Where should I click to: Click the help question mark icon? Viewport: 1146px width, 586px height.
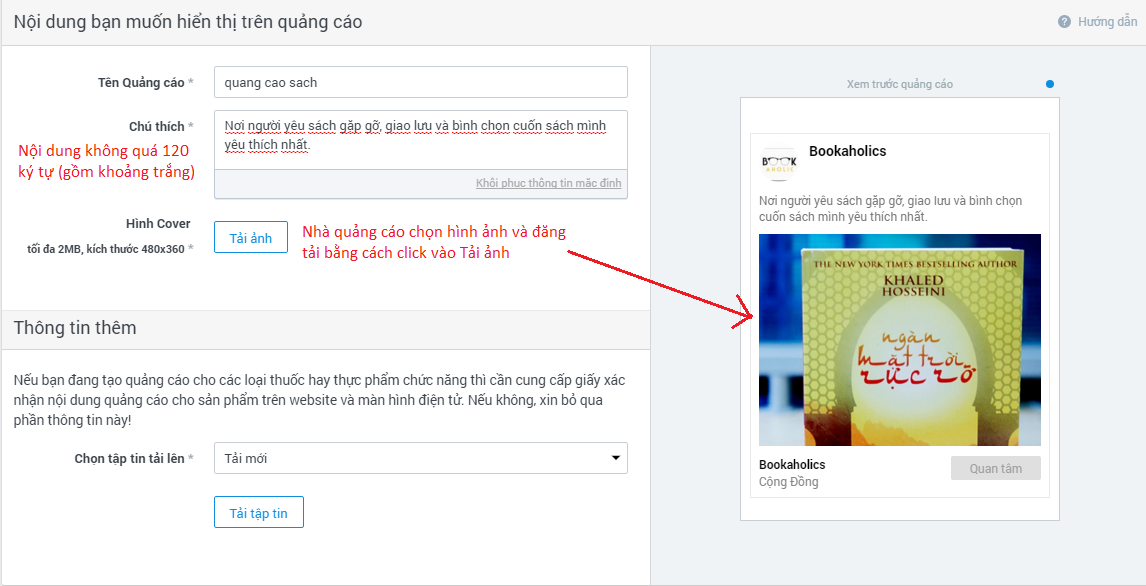point(1064,22)
